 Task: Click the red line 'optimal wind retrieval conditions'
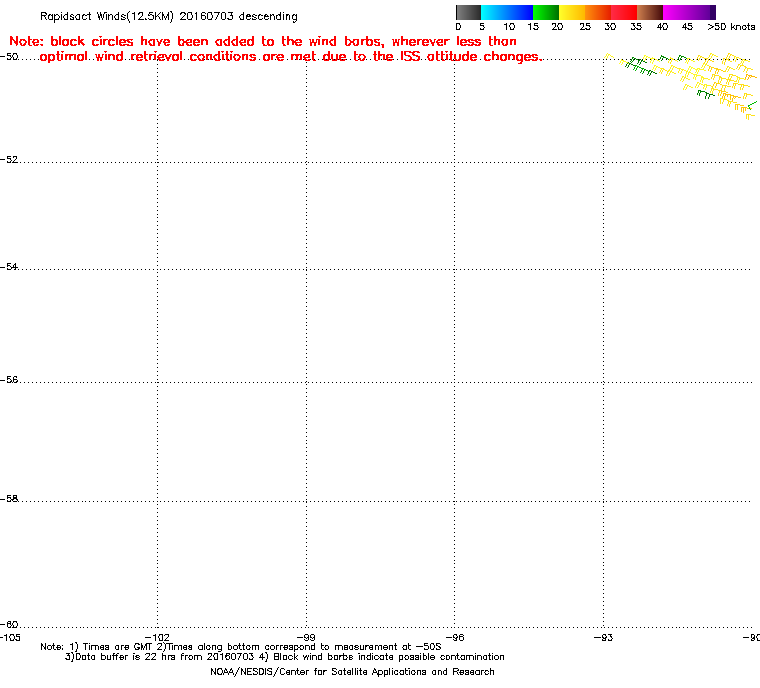290,57
